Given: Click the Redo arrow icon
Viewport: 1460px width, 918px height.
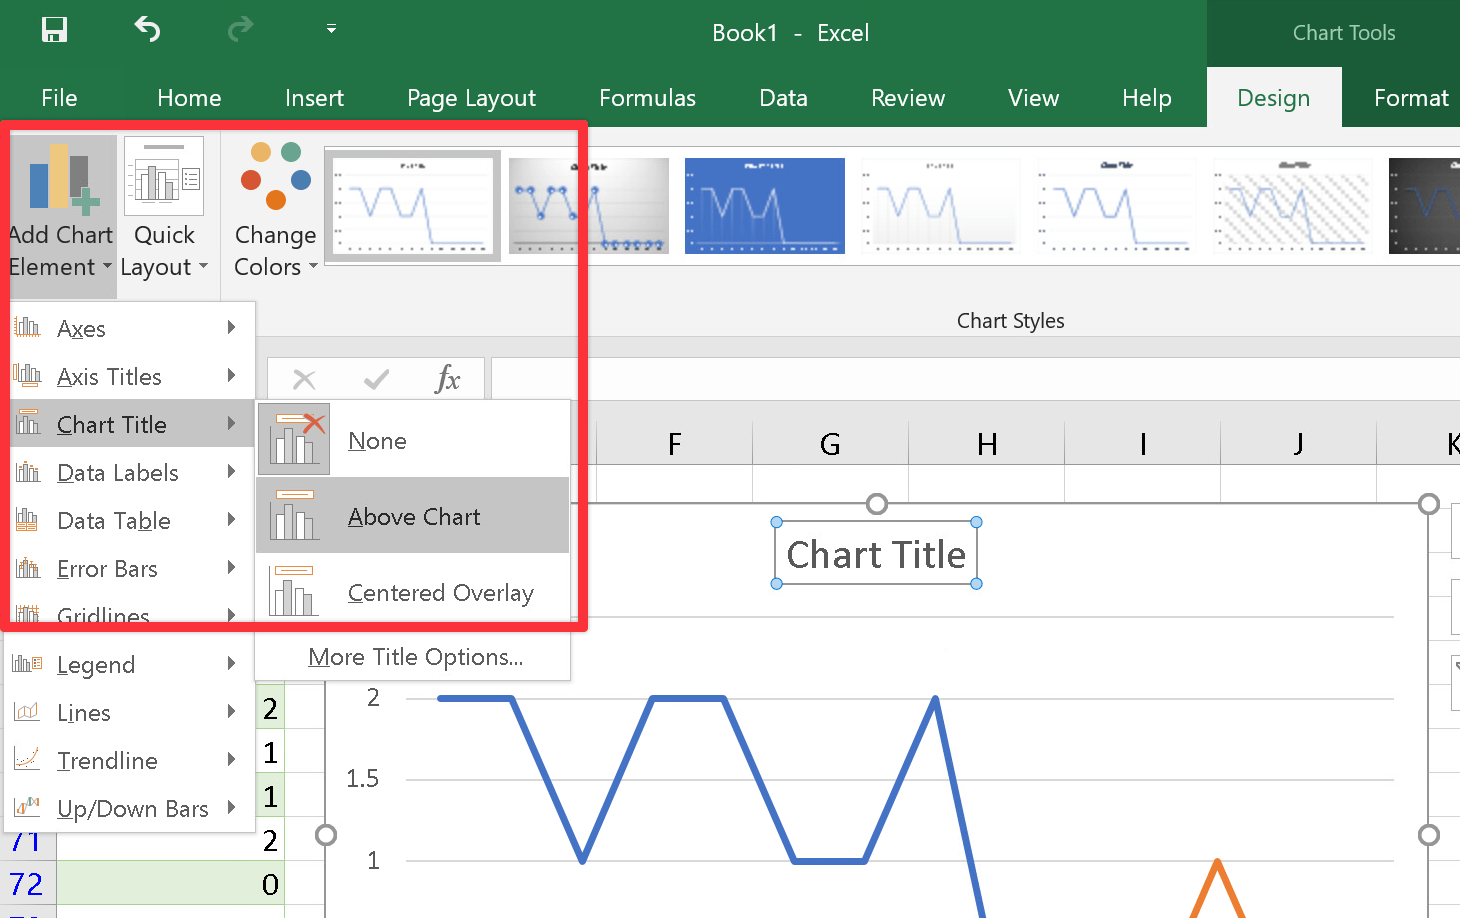Looking at the screenshot, I should [x=240, y=30].
